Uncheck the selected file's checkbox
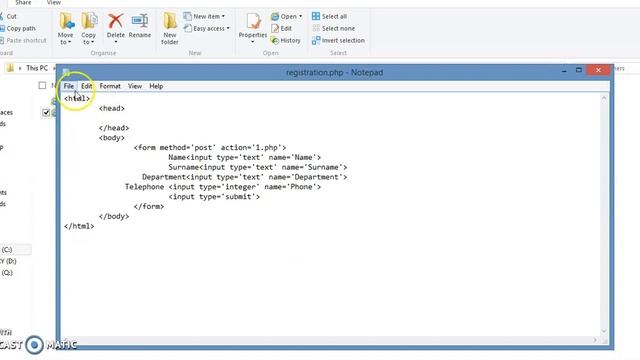The width and height of the screenshot is (640, 360). click(46, 113)
